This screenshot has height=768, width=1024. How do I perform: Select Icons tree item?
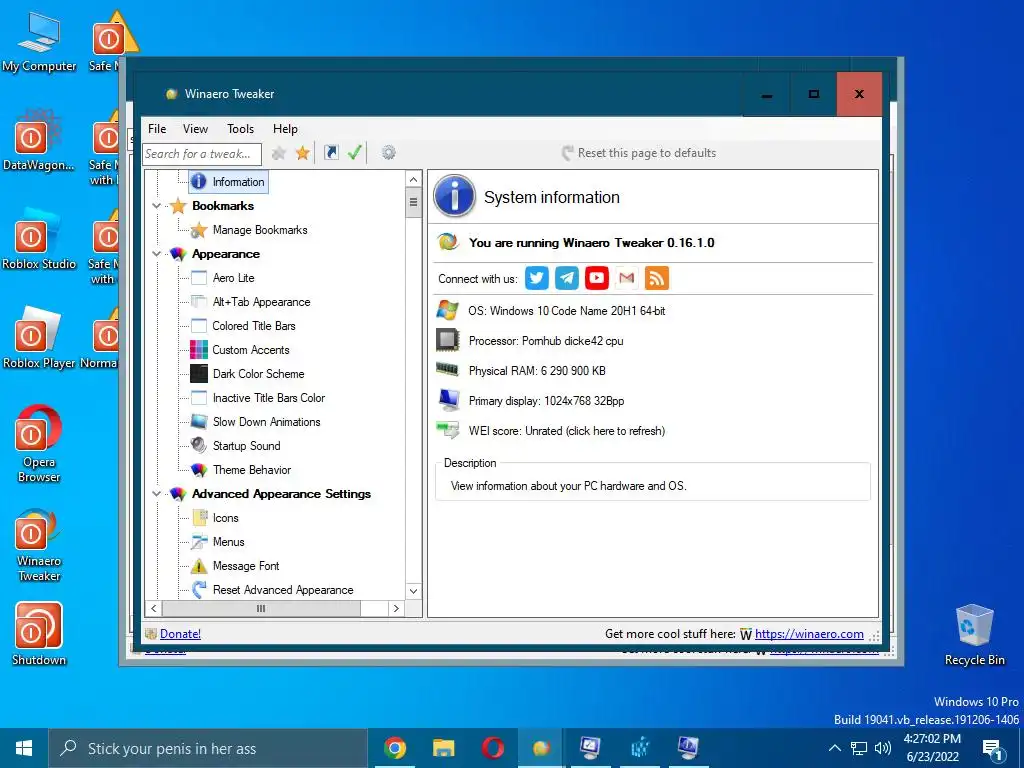tap(225, 518)
